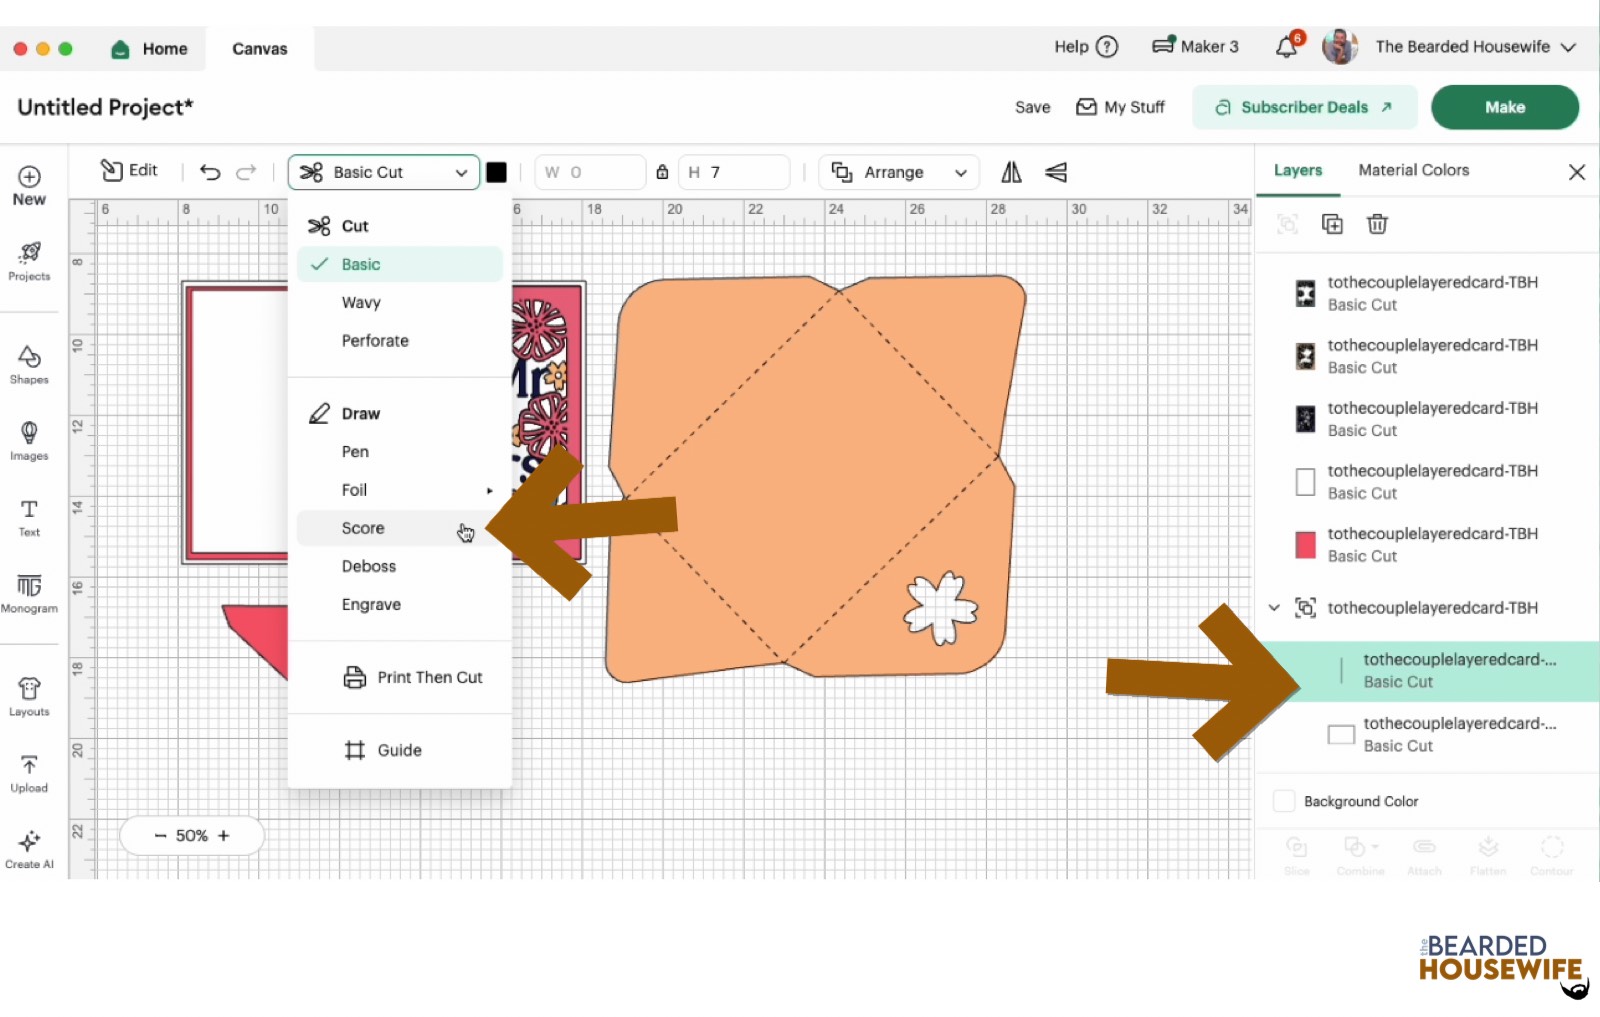Viewport: 1600px width, 1017px height.
Task: Switch to the Material Colors tab
Action: pos(1413,170)
